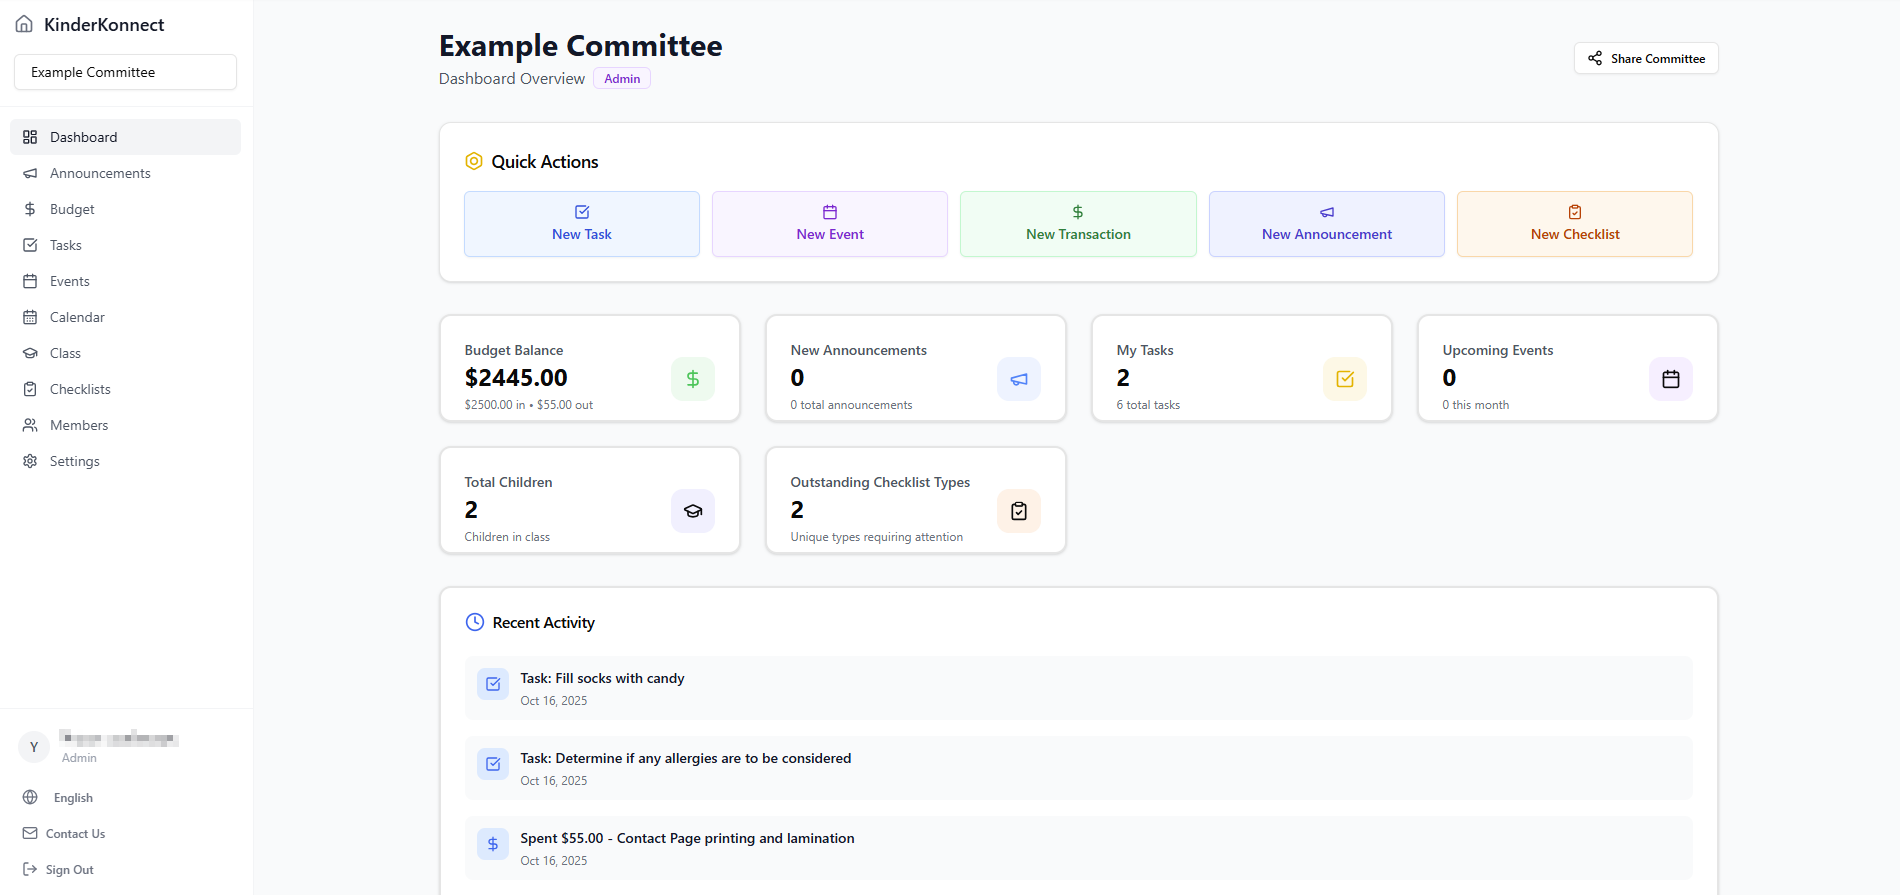Click the calendar icon in Upcoming Events card

(x=1671, y=379)
